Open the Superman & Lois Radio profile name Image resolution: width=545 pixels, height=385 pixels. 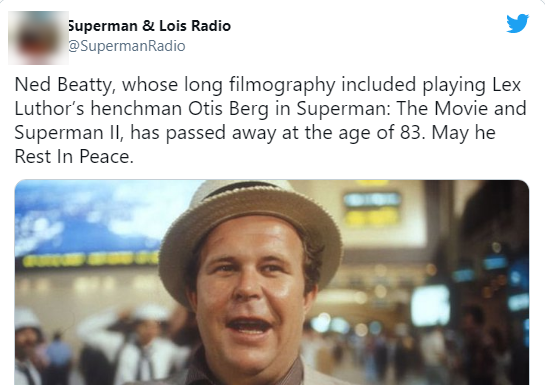coord(149,26)
